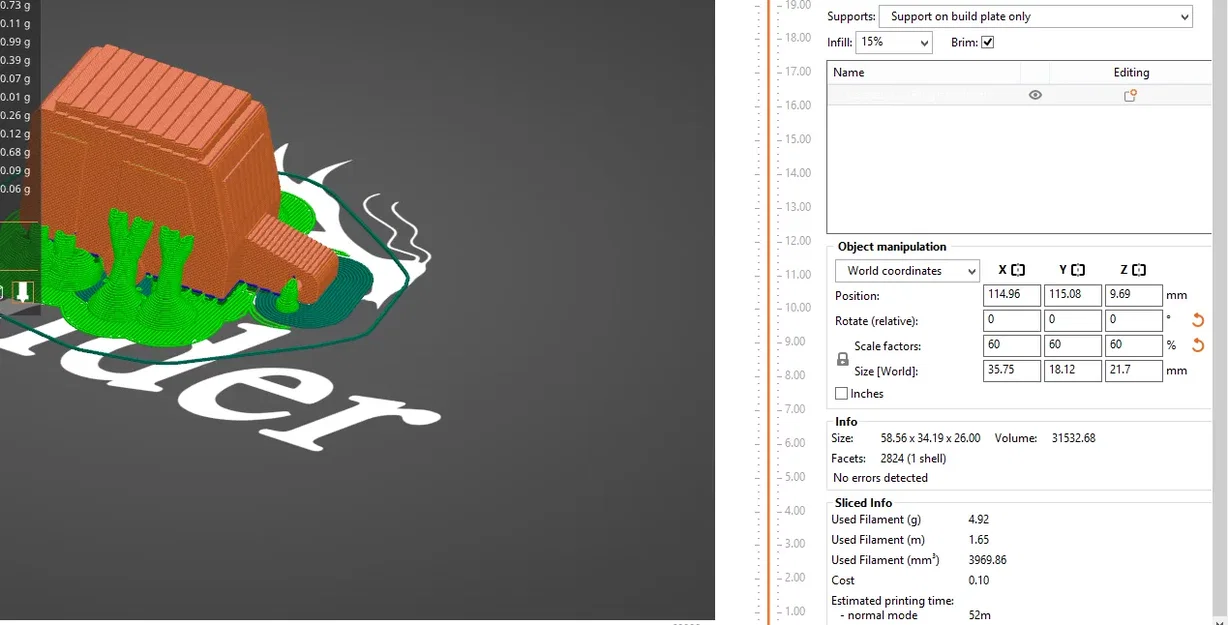The height and width of the screenshot is (625, 1228).
Task: Click the 10.00 mark on the layer ruler
Action: click(x=797, y=308)
